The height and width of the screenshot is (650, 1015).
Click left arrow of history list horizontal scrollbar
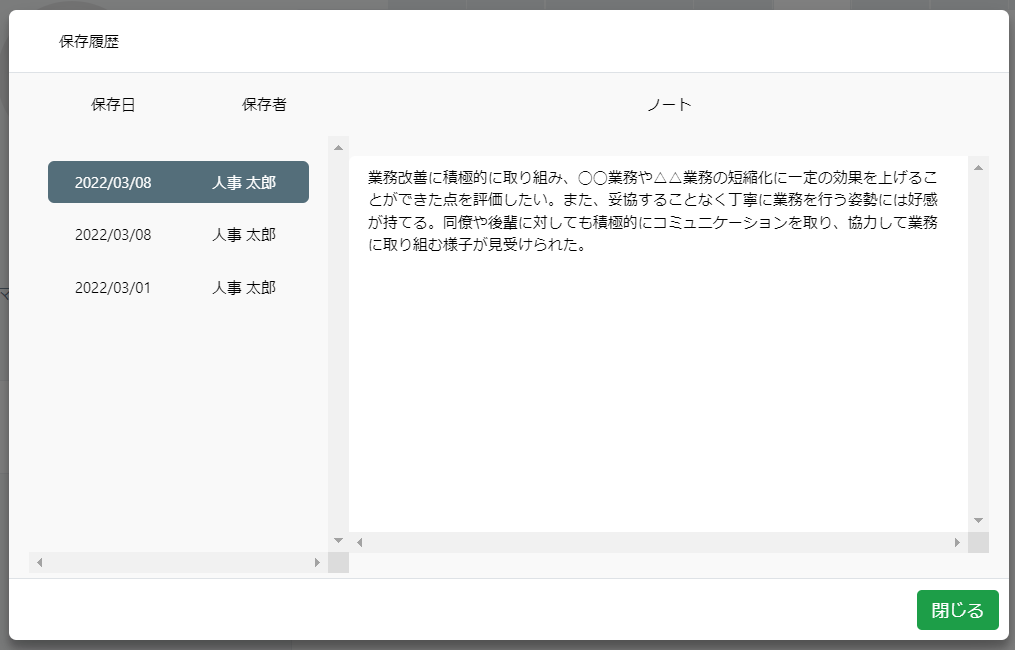click(x=40, y=562)
